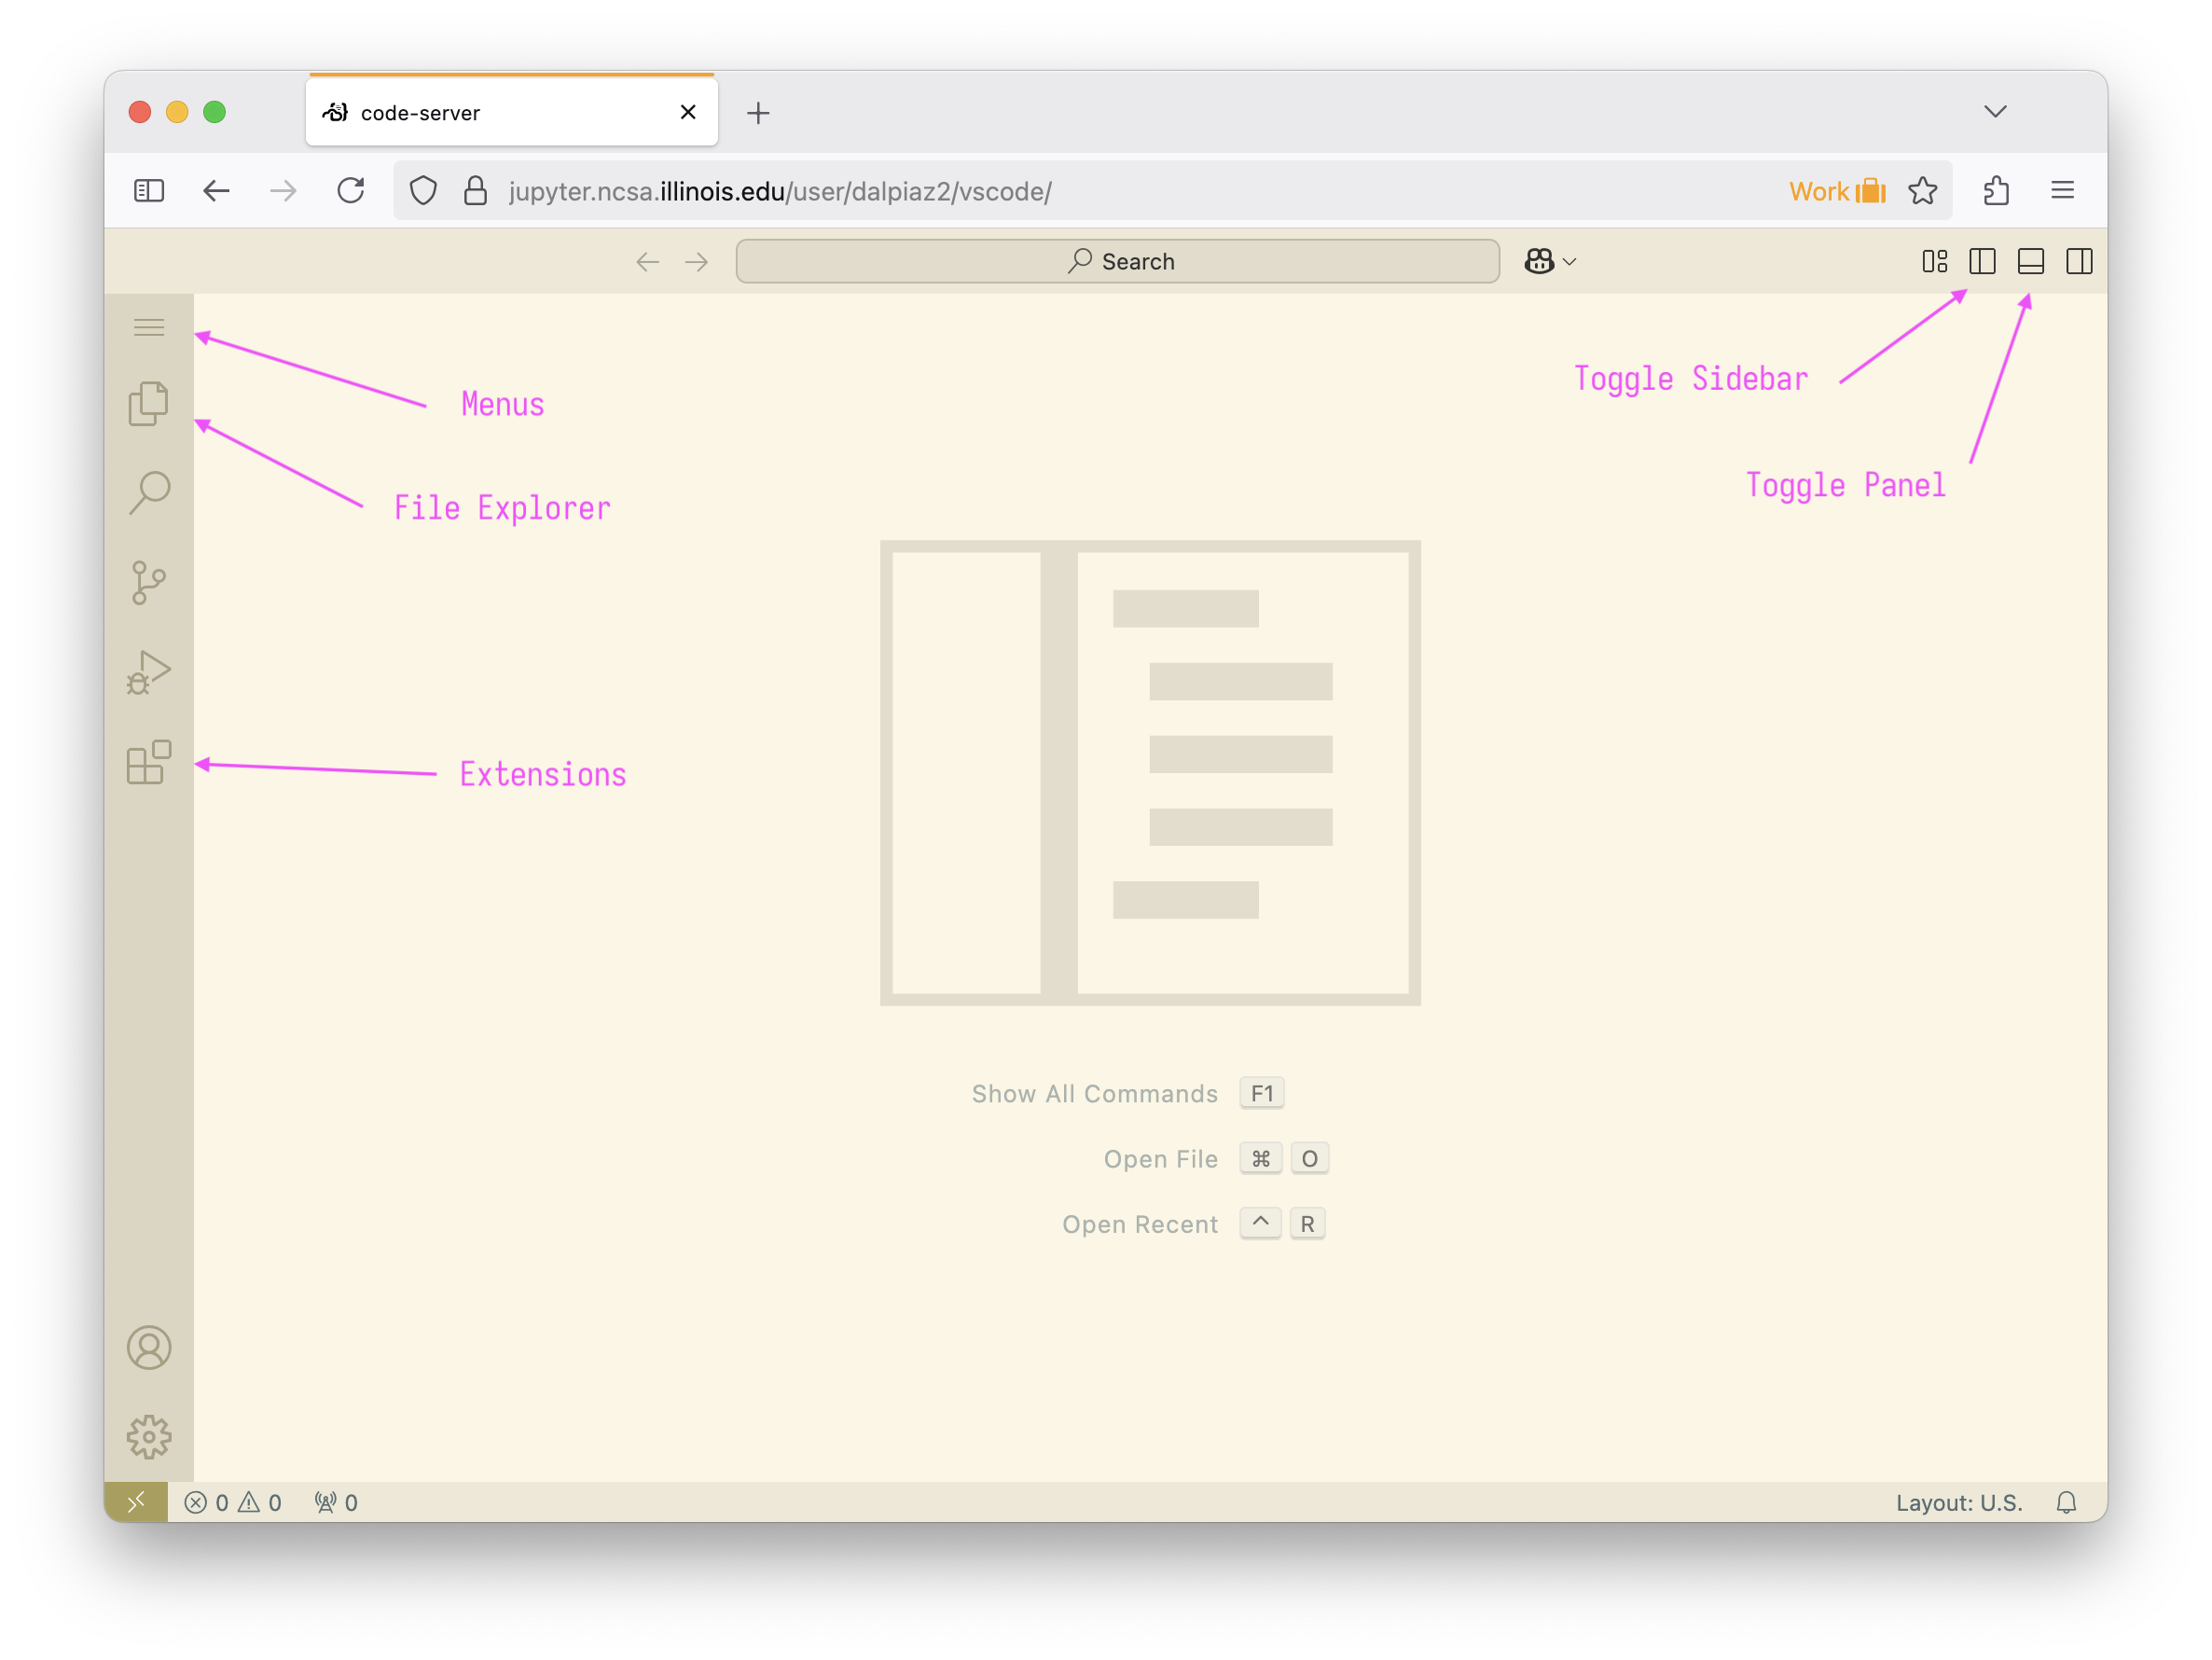Open the Manage gear settings

pos(148,1437)
